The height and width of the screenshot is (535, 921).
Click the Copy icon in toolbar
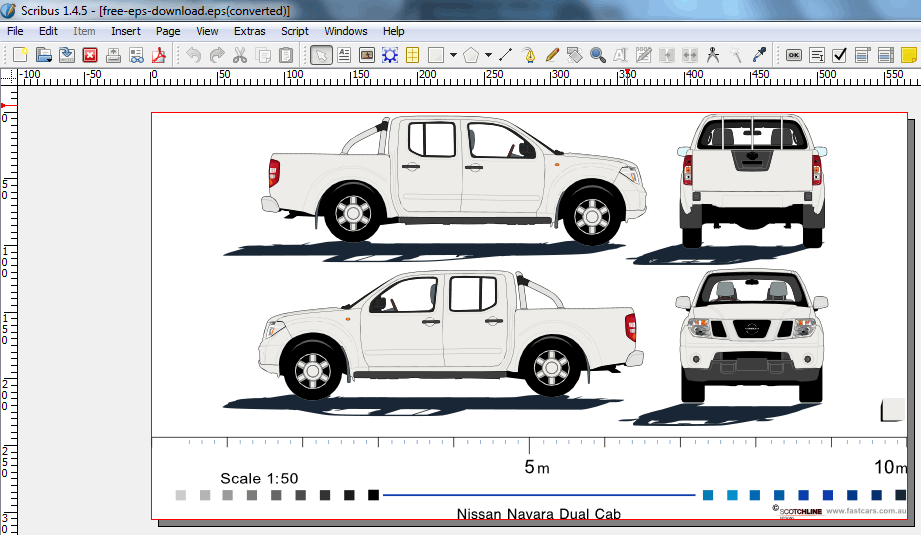click(x=263, y=55)
